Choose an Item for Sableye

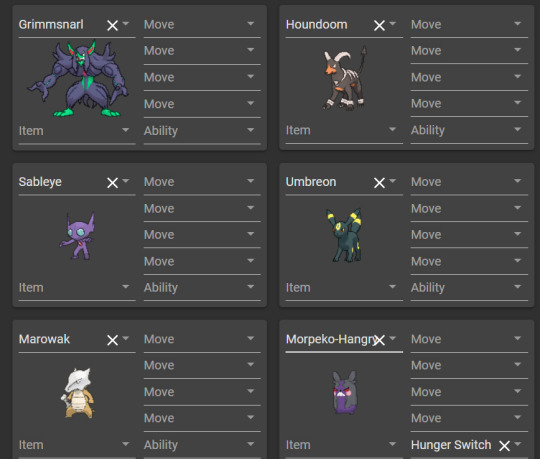tap(77, 288)
